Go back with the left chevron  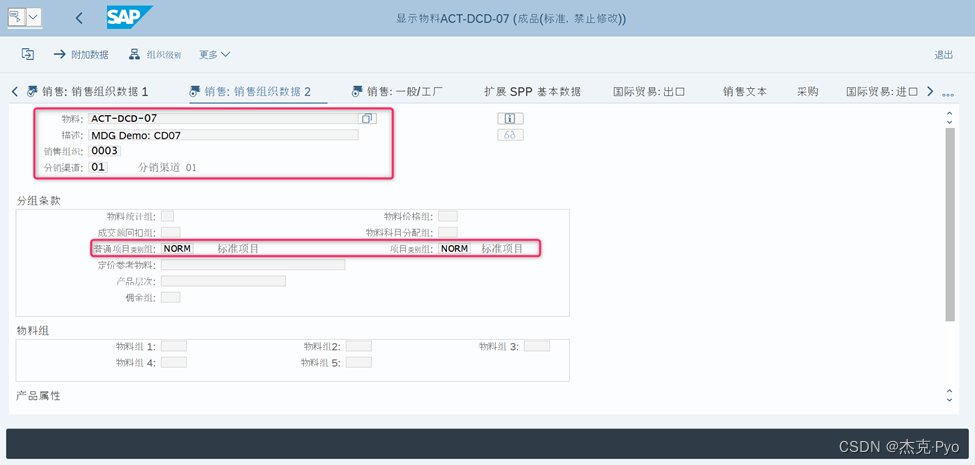79,18
